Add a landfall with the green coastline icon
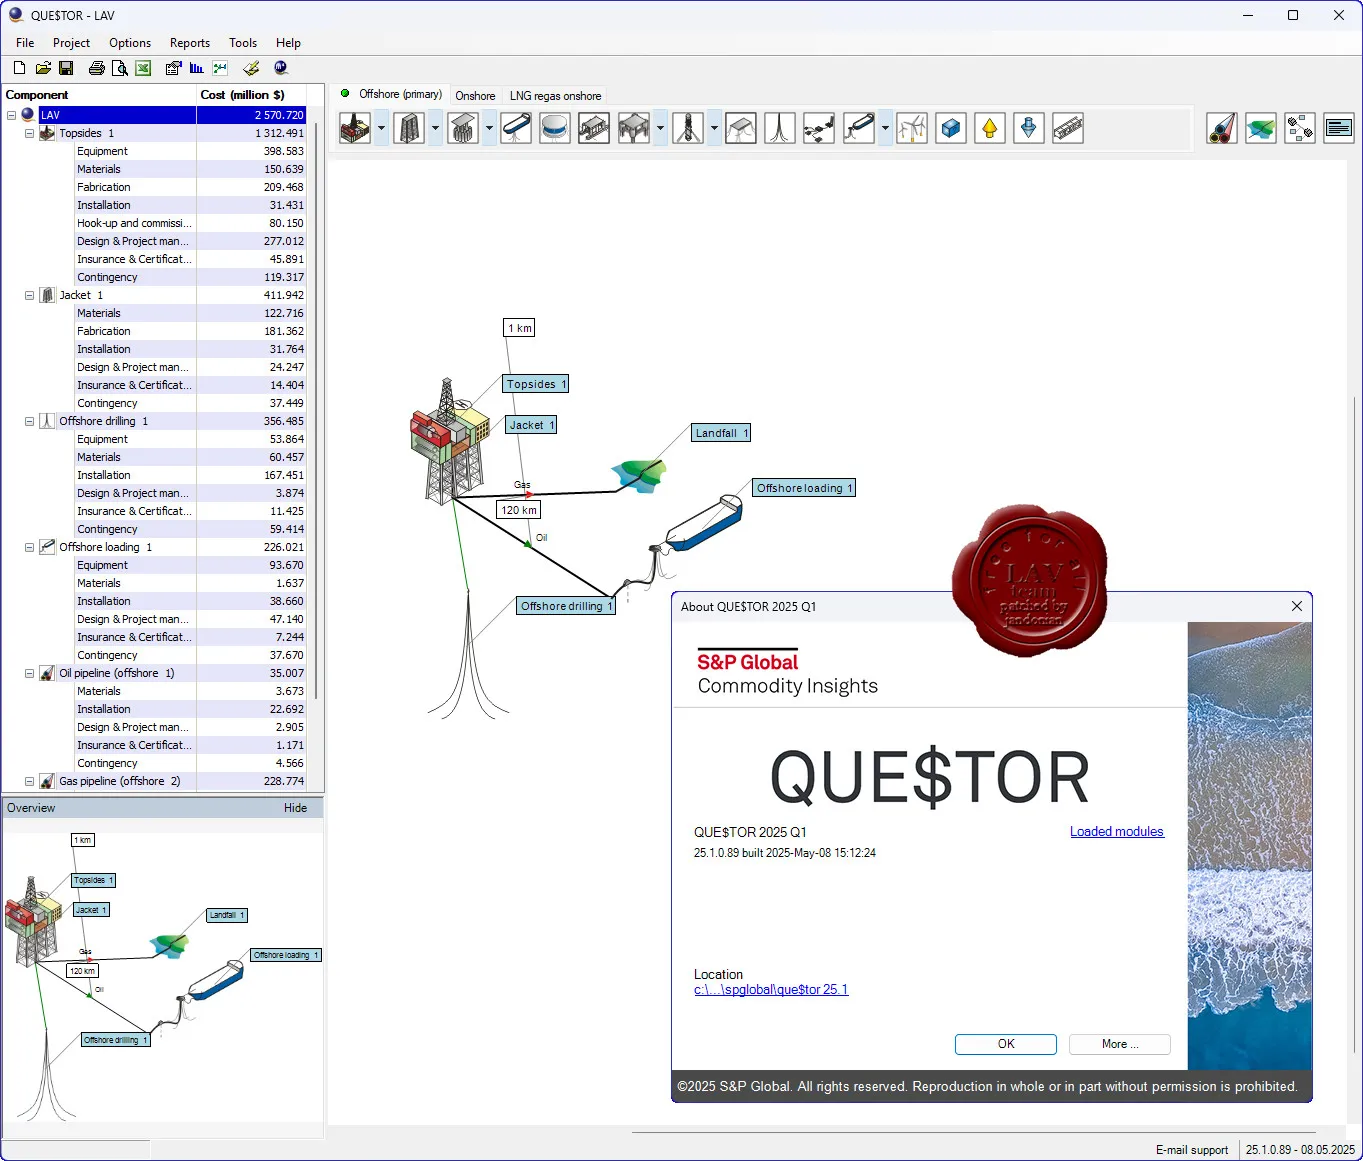This screenshot has height=1161, width=1363. [1261, 128]
